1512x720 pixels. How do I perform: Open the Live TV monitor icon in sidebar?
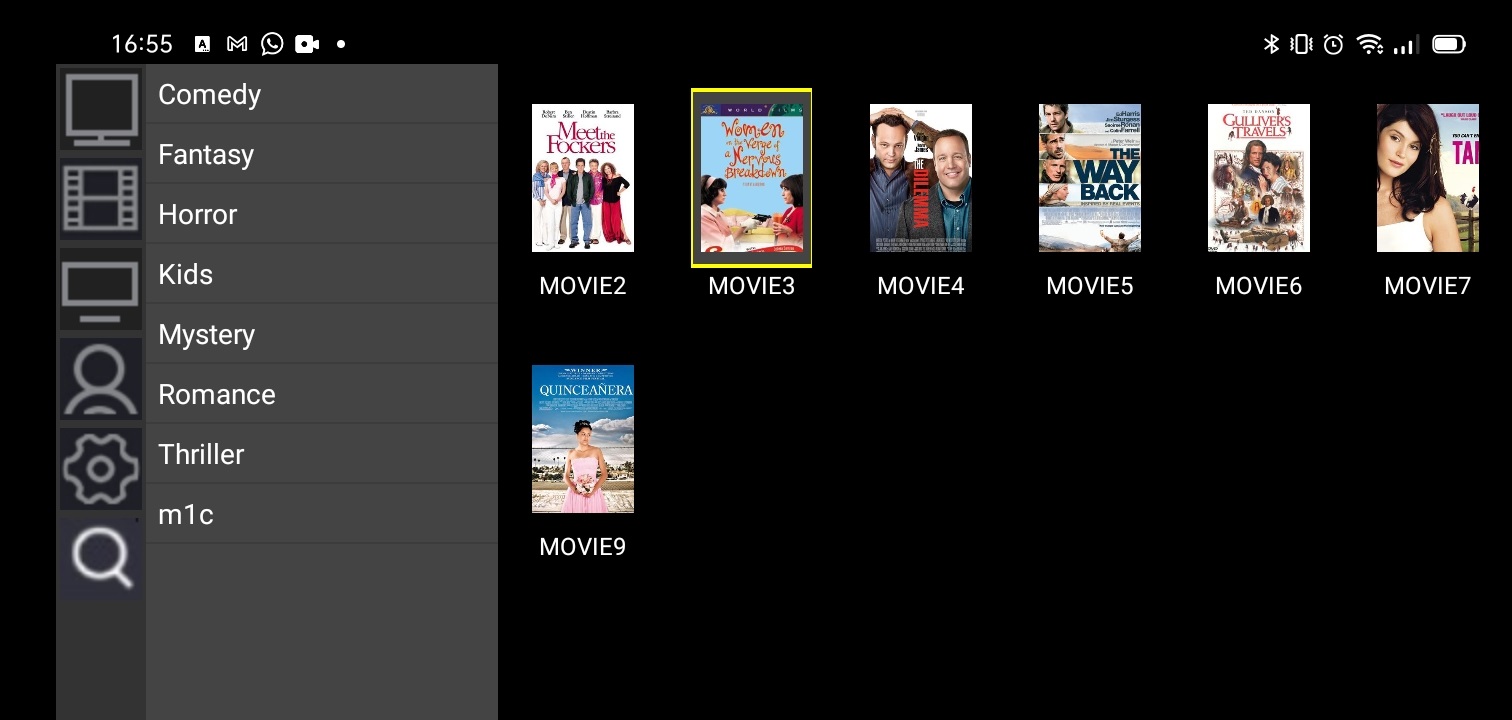click(x=101, y=109)
